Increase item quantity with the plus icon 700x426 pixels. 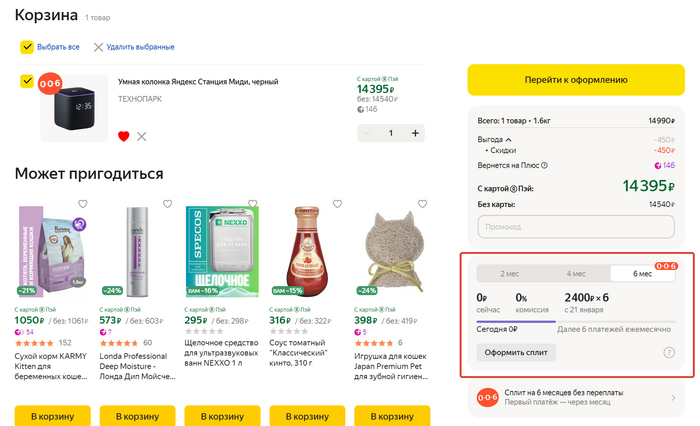416,132
